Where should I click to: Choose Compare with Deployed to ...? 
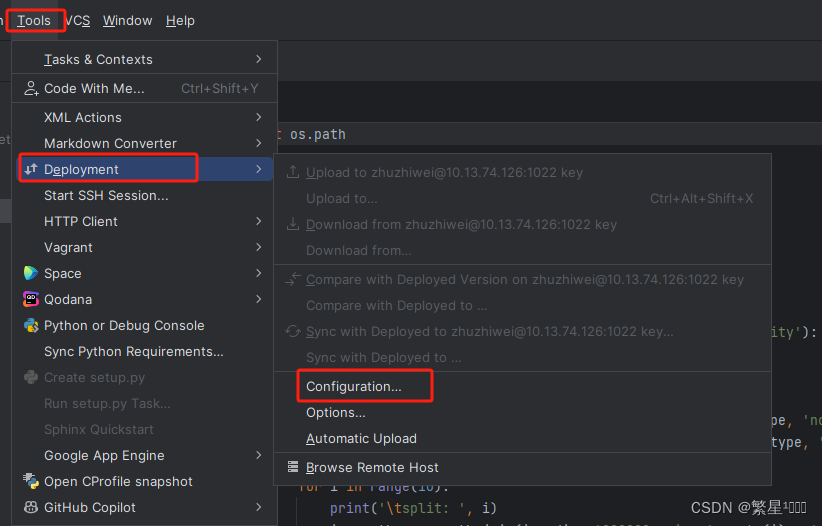(x=522, y=305)
